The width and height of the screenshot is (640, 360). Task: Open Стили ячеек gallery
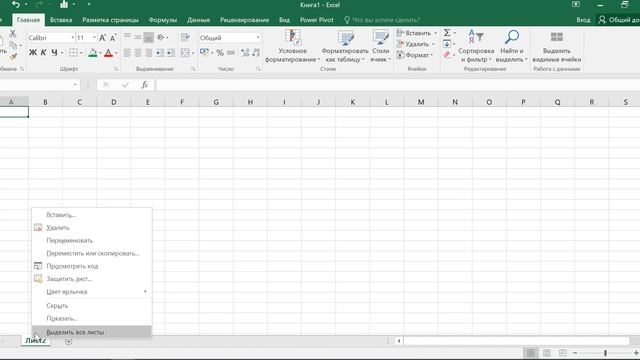point(380,46)
